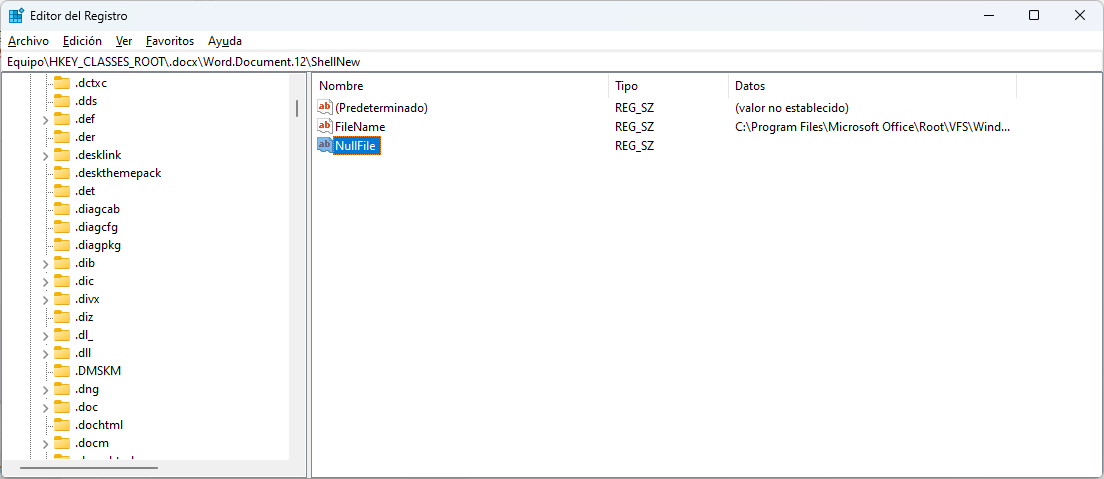Select the .deskthemepack key label
This screenshot has height=479, width=1104.
[x=118, y=173]
